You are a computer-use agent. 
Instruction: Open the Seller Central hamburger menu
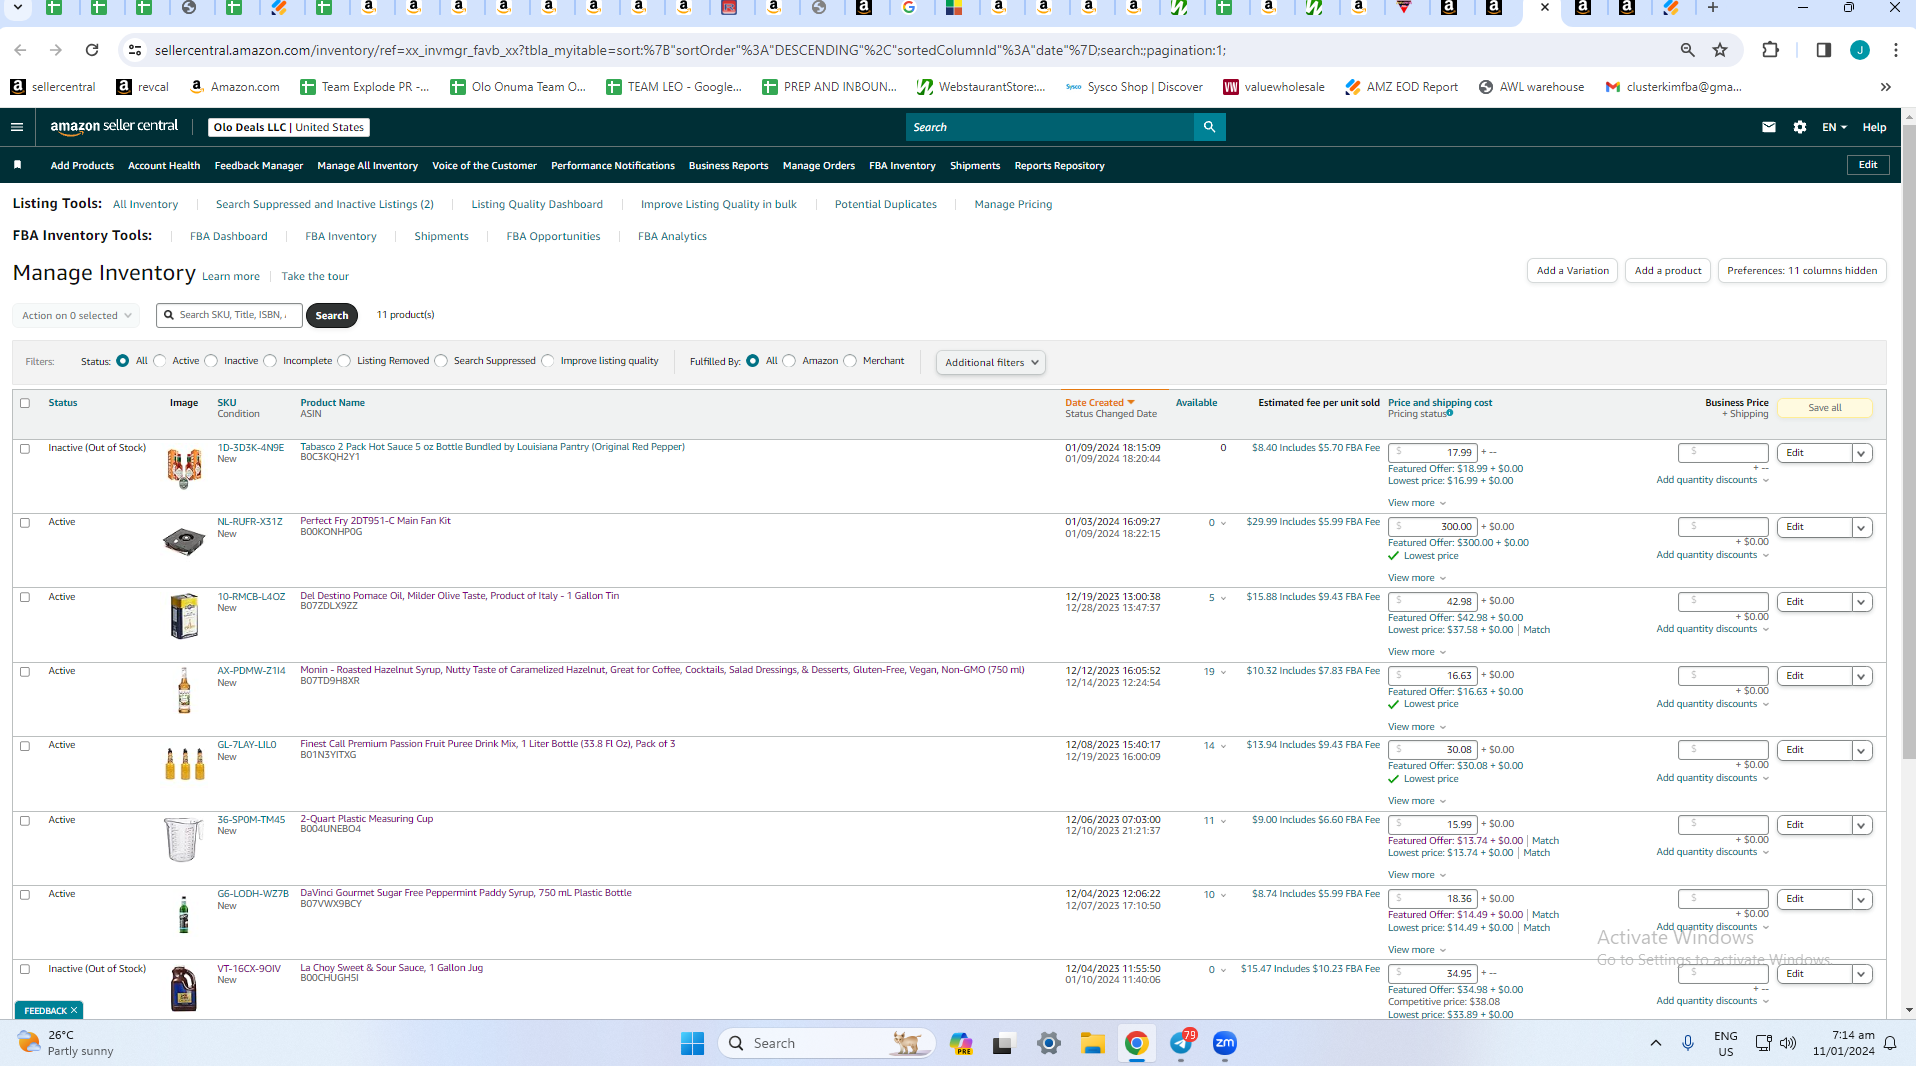click(17, 127)
